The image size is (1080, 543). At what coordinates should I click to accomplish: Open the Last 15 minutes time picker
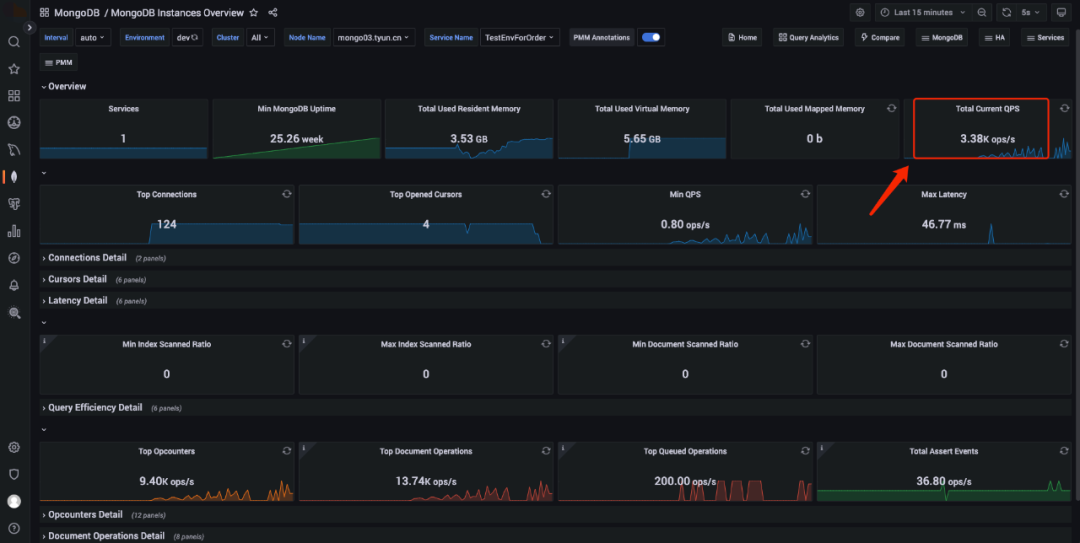922,12
